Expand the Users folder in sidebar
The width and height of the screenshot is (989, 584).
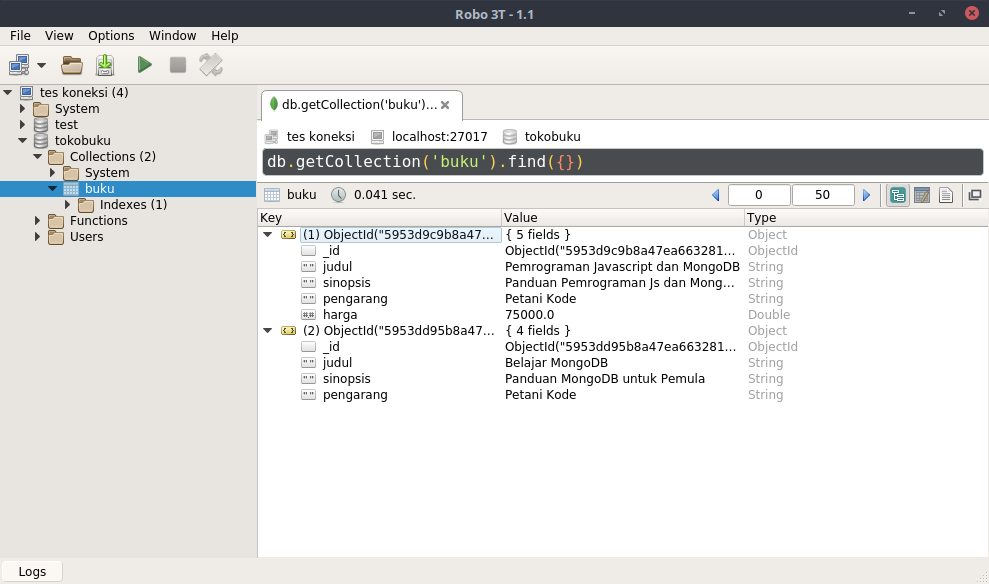(x=37, y=237)
